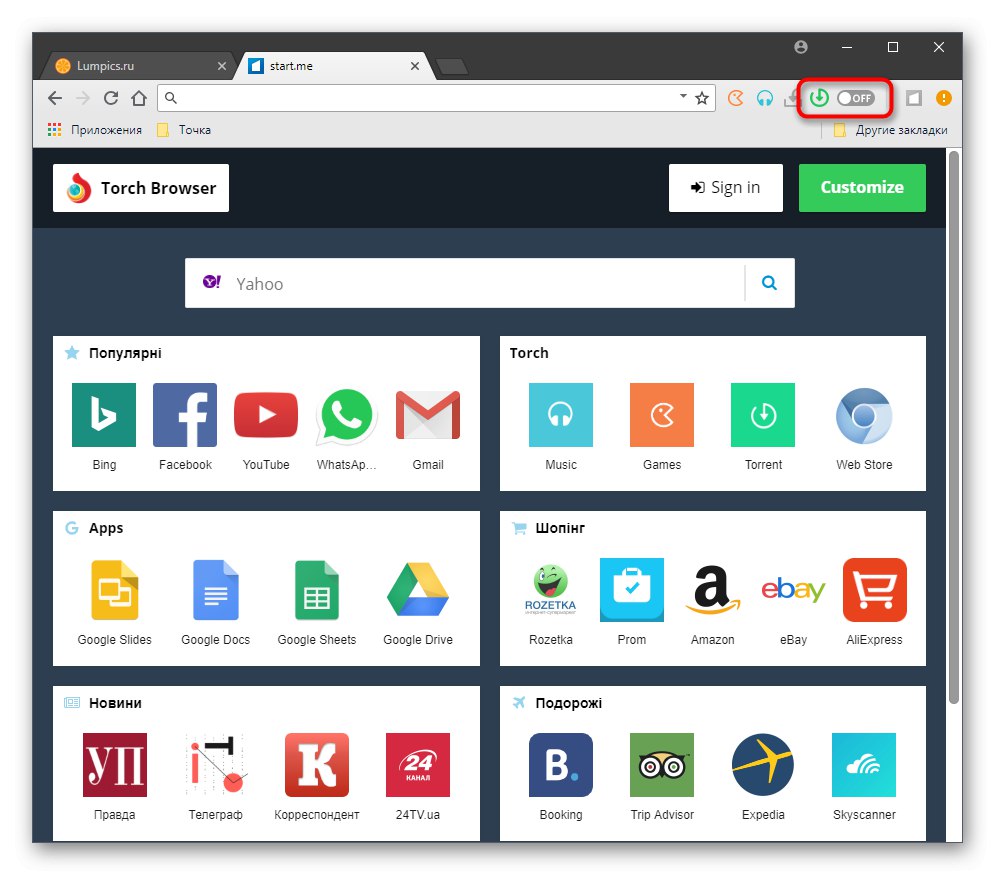Open the YouTube shortcut tile
Image resolution: width=995 pixels, height=875 pixels.
[266, 415]
